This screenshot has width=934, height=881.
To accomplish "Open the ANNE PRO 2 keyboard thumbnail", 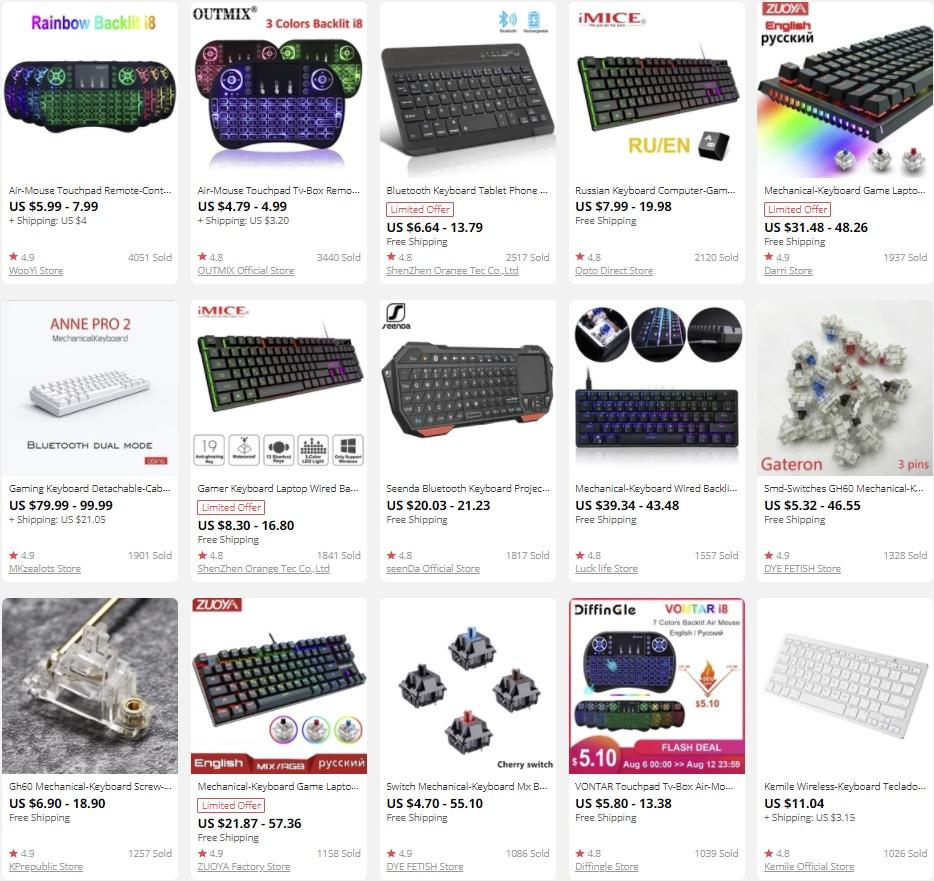I will pos(90,388).
